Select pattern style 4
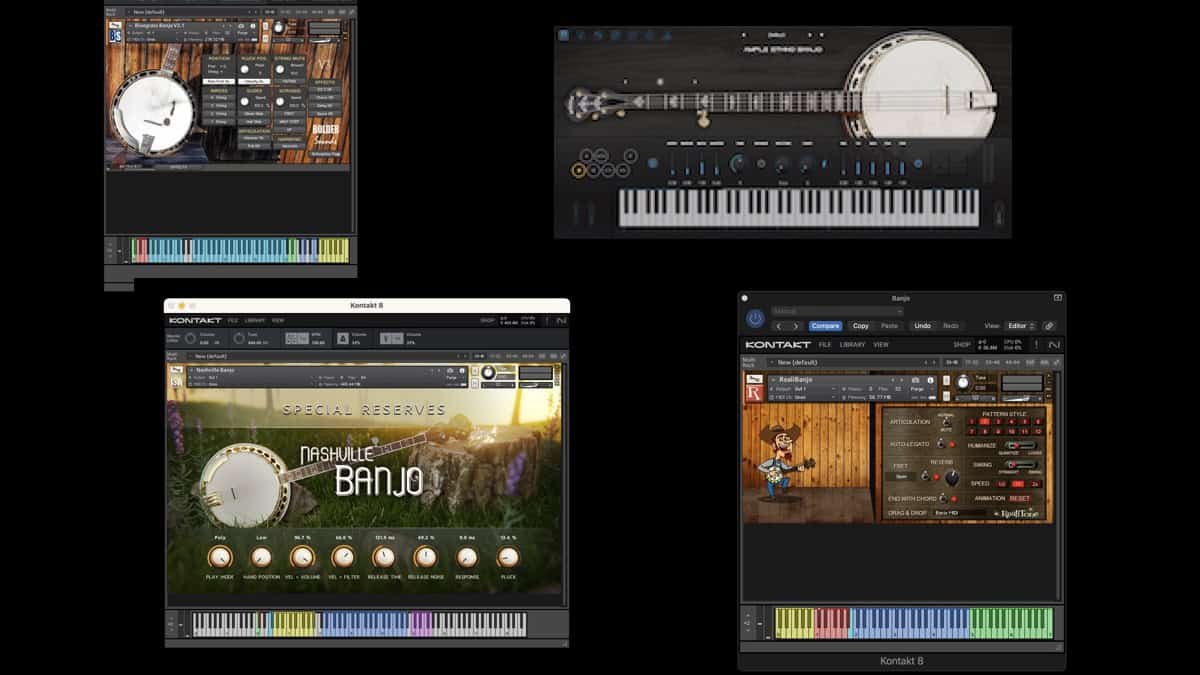The image size is (1200, 675). click(1012, 422)
